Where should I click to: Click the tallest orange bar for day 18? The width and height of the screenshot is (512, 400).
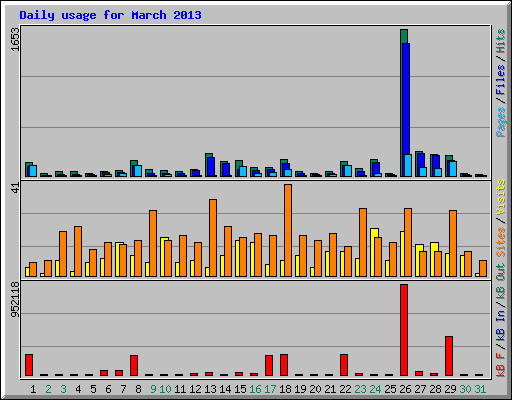288,230
